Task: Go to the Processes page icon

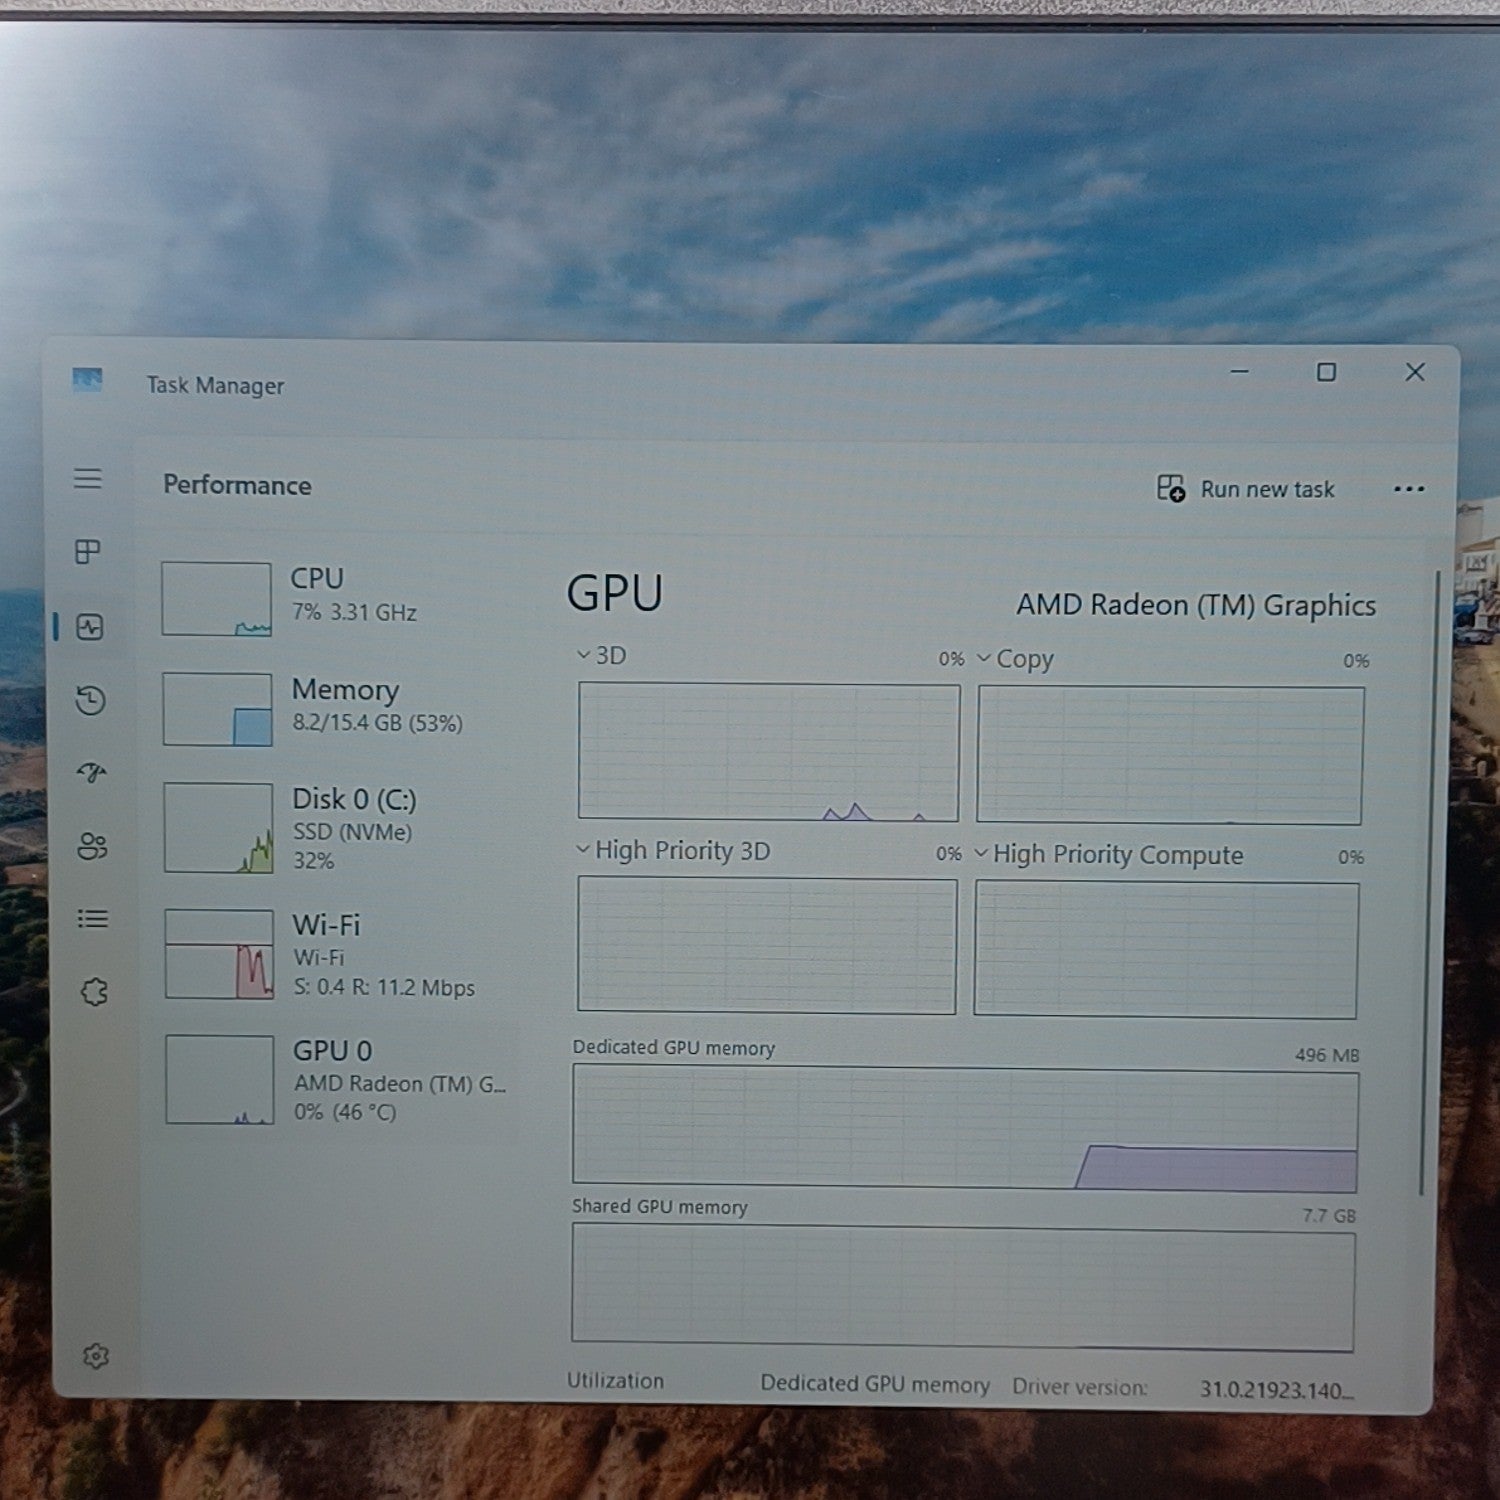Action: 88,552
